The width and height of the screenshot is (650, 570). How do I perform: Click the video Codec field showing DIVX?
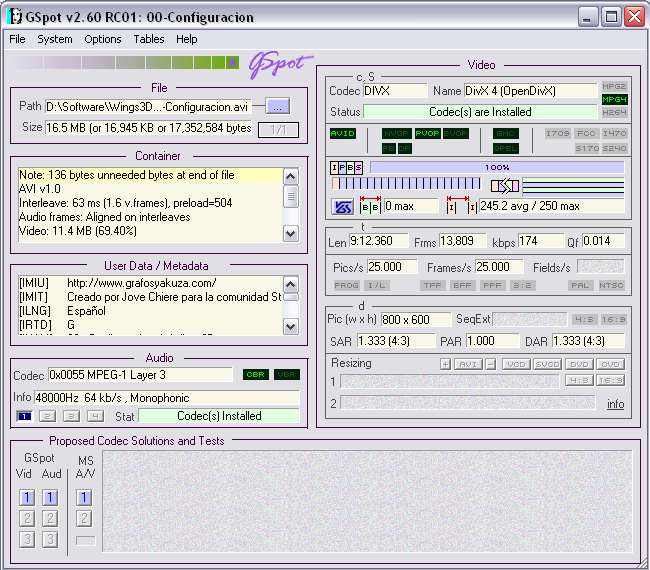(395, 91)
